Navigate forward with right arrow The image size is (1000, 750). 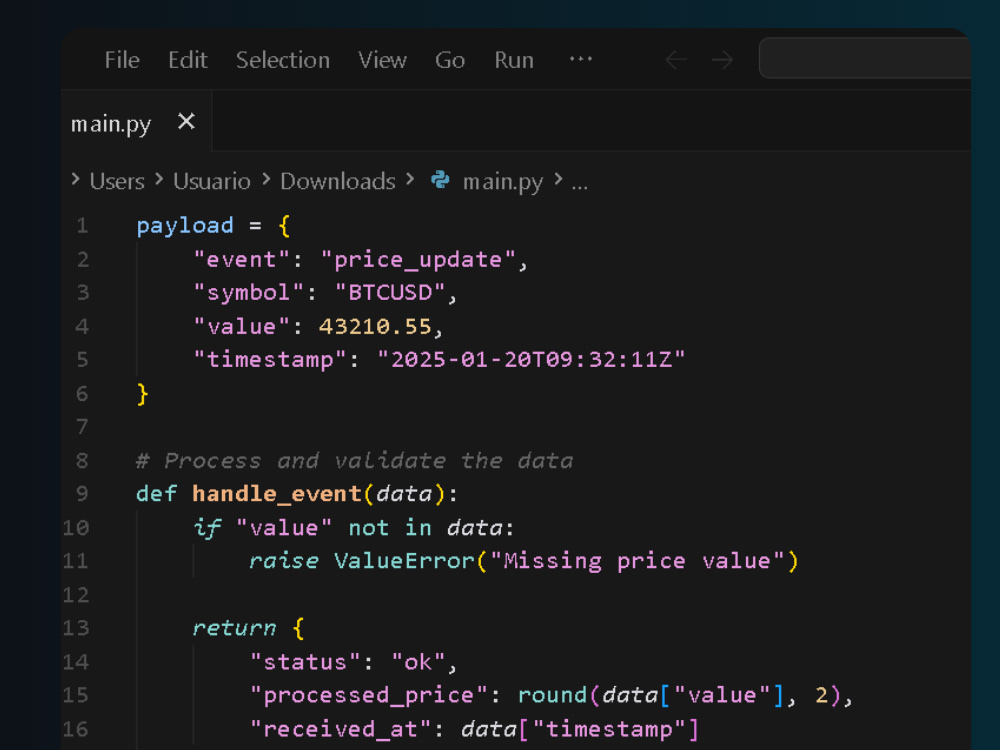pyautogui.click(x=722, y=60)
